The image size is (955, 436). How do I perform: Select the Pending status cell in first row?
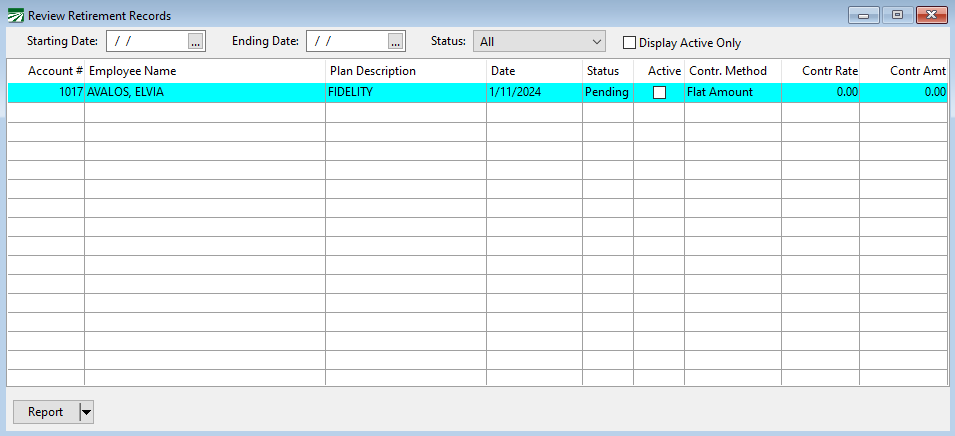click(x=607, y=92)
